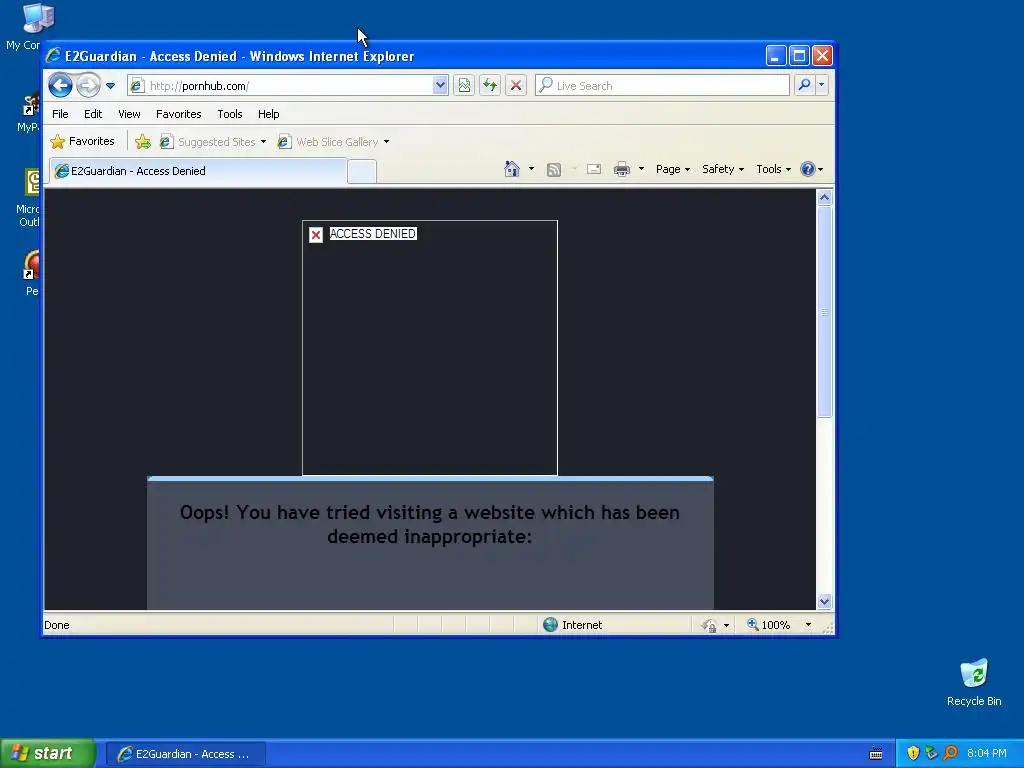Expand Suggested Sites dropdown arrow
The height and width of the screenshot is (768, 1024).
[263, 142]
